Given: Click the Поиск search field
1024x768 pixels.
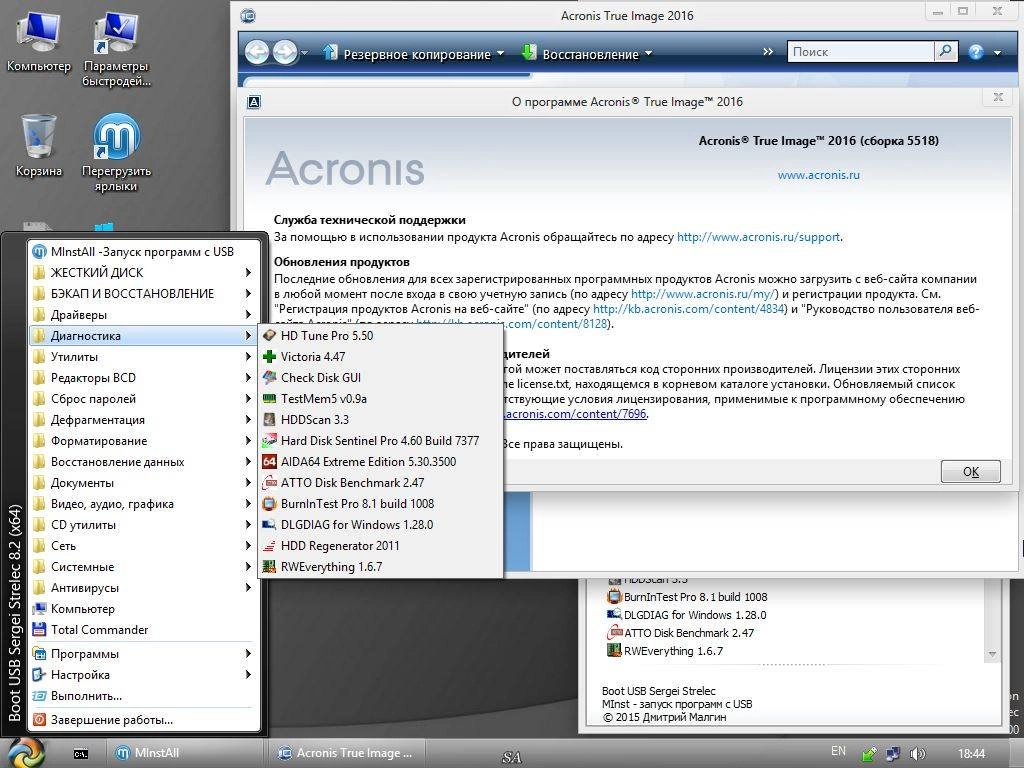Looking at the screenshot, I should [x=860, y=52].
